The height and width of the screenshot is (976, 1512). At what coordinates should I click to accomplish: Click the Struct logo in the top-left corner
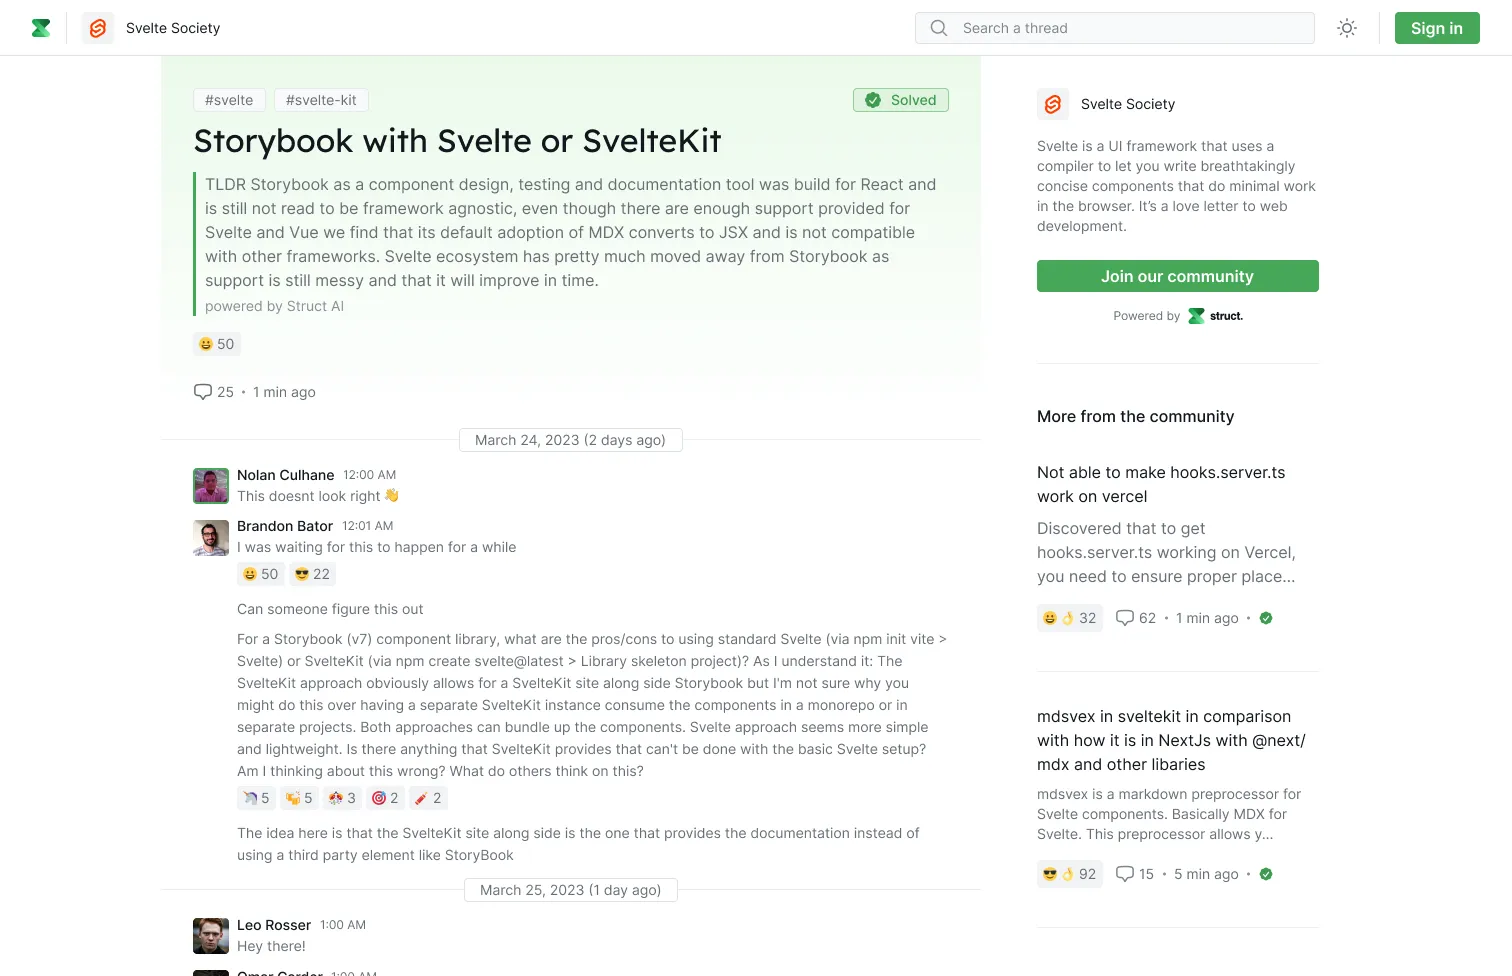41,28
